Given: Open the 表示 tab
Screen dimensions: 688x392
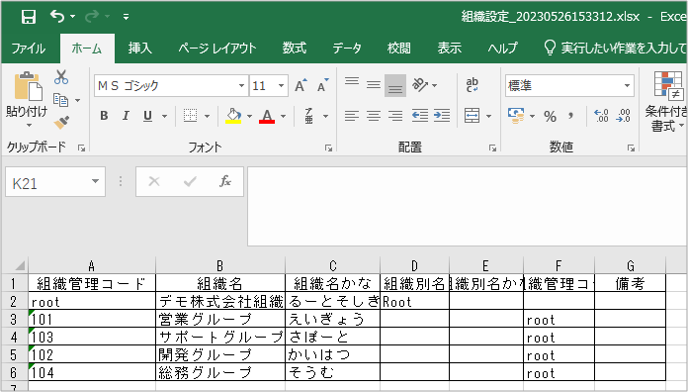Looking at the screenshot, I should pyautogui.click(x=449, y=48).
